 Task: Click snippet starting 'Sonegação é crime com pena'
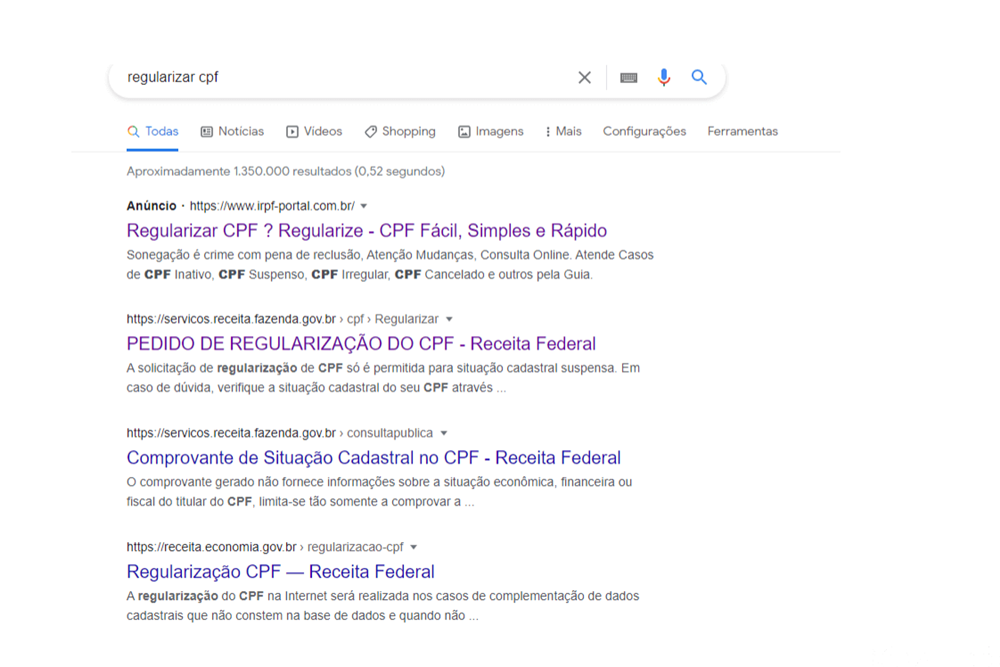tap(390, 265)
